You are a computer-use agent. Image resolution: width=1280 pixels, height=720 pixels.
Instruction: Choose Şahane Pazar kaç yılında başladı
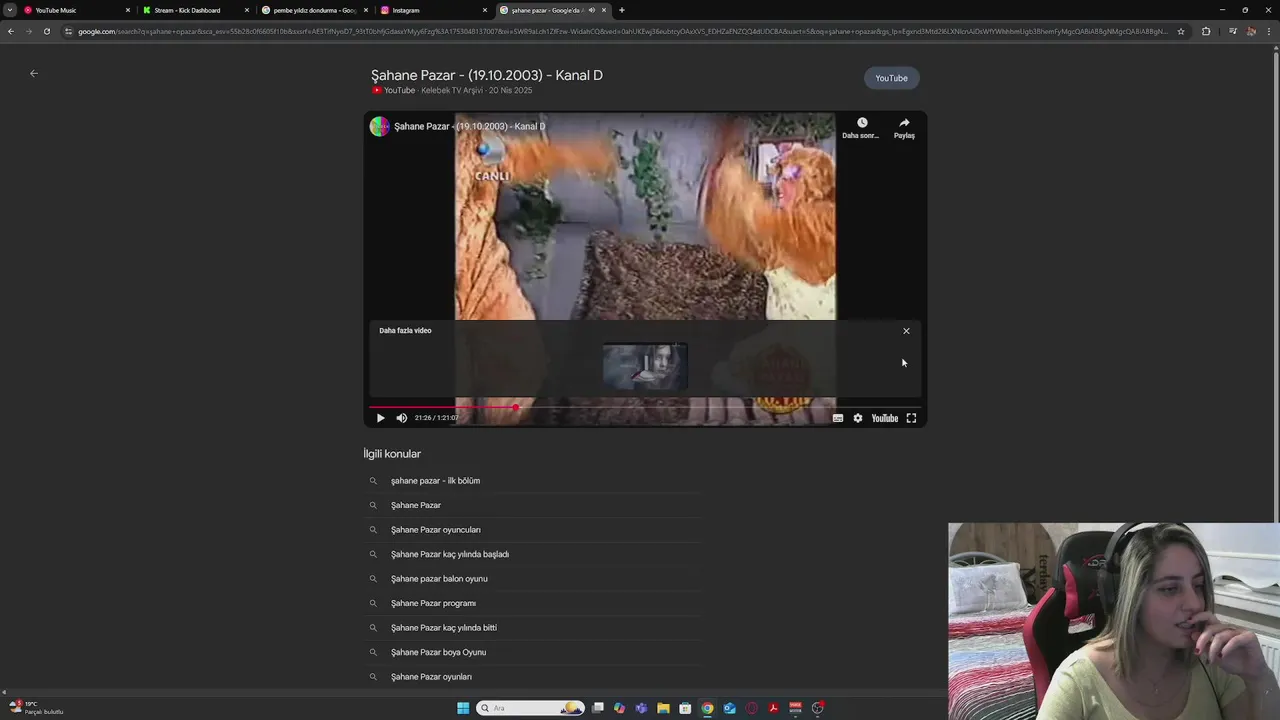[x=450, y=554]
